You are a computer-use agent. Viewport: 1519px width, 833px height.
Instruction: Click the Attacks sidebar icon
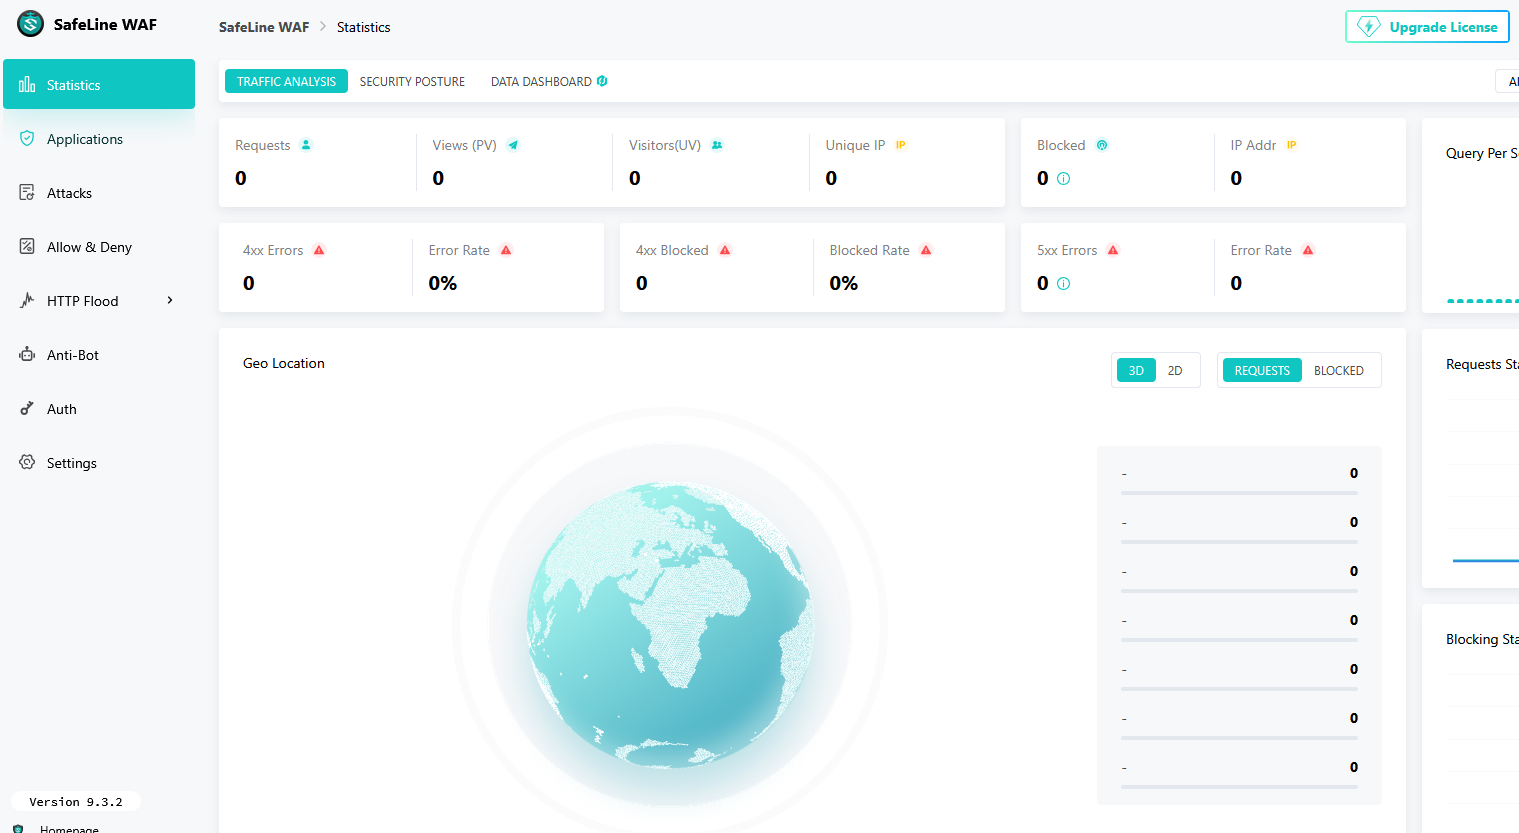pos(27,193)
